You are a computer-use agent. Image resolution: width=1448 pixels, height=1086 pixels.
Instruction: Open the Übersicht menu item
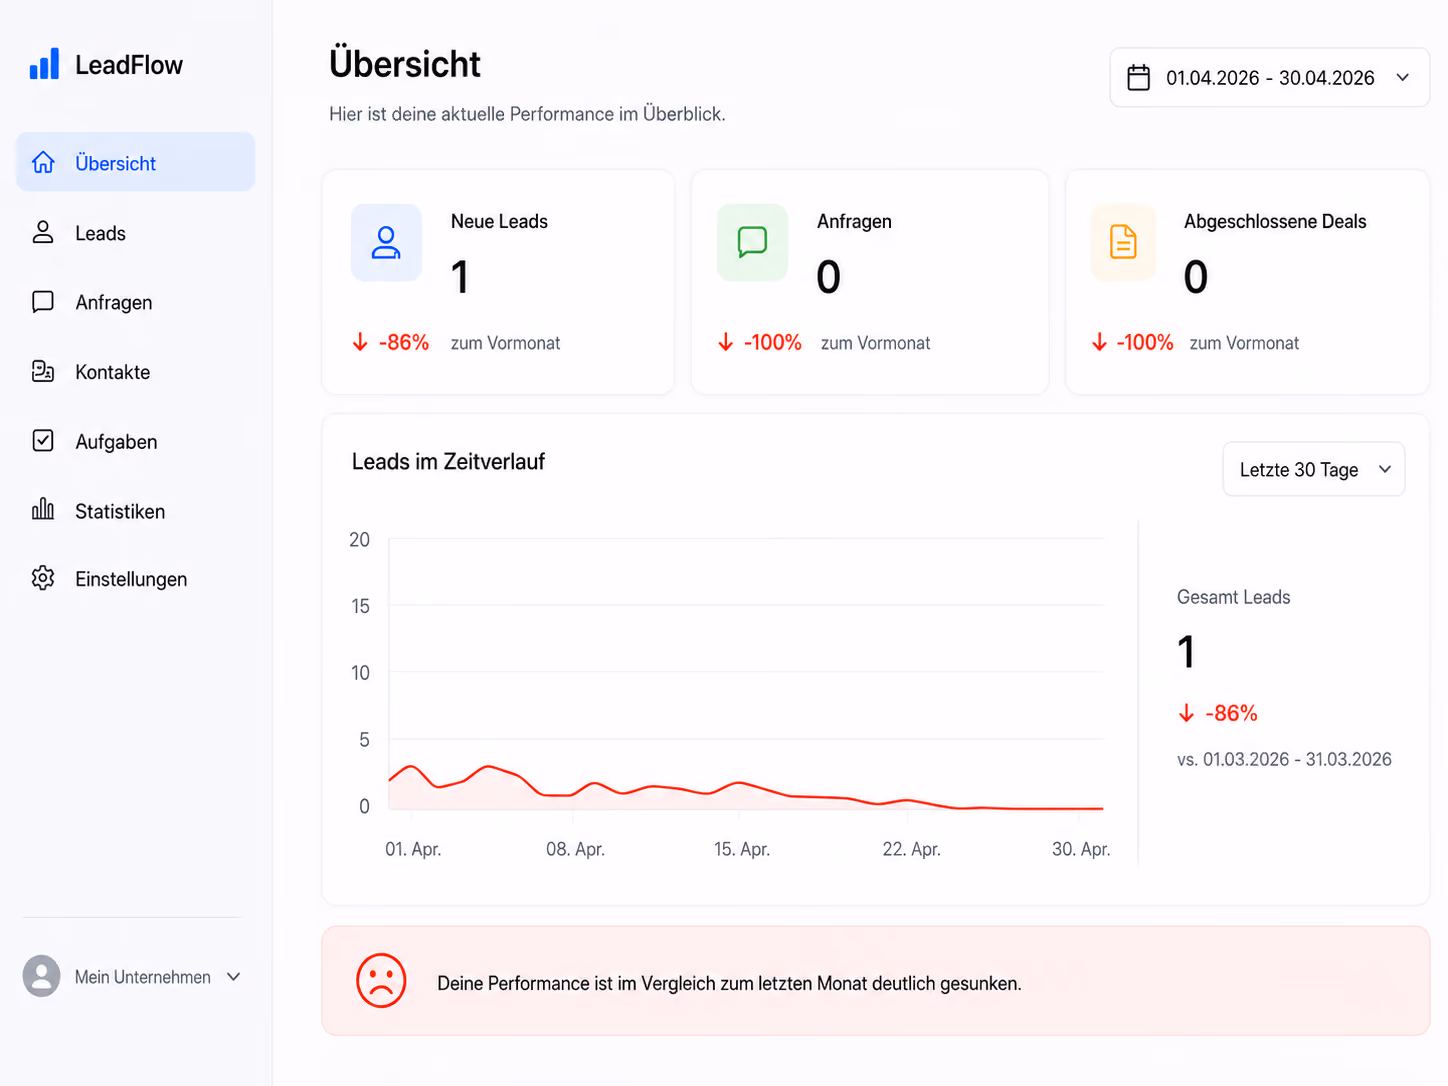point(136,162)
